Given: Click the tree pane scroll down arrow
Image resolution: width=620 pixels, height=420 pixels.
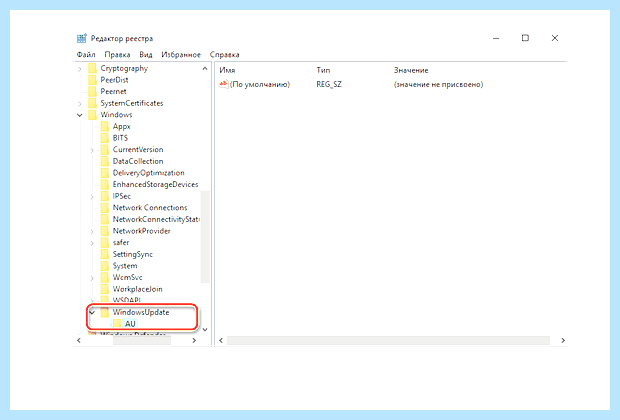Looking at the screenshot, I should click(205, 329).
